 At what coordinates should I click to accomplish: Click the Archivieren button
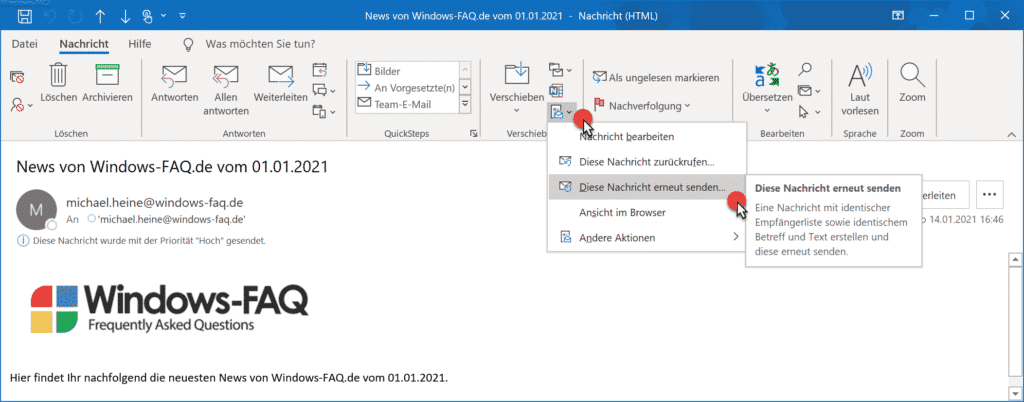coord(108,84)
